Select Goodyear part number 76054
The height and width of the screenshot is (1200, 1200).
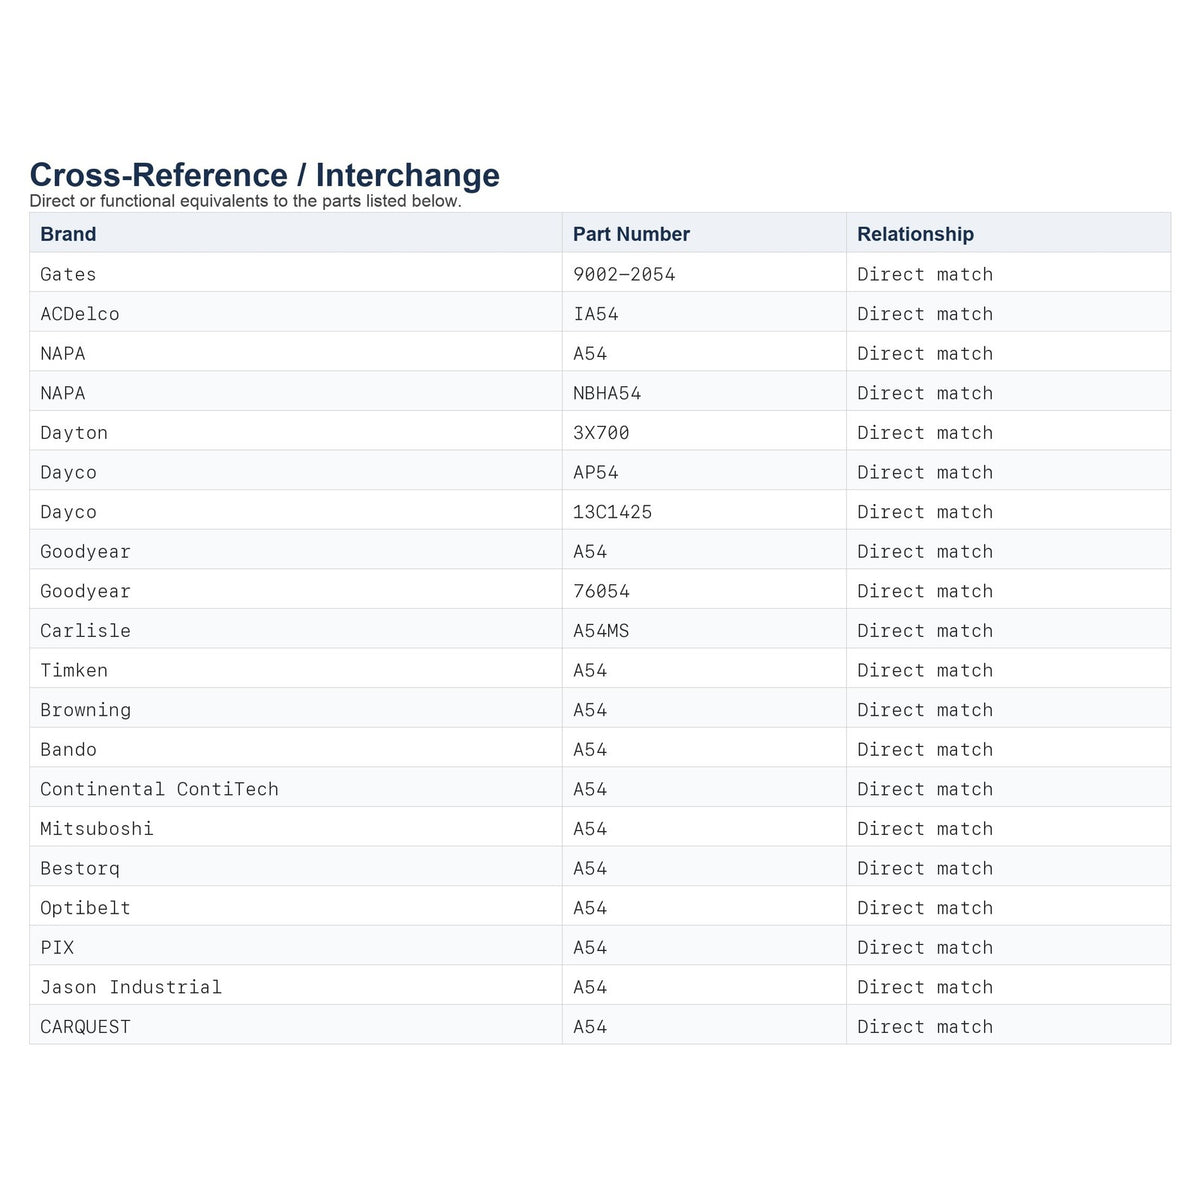[x=601, y=591]
